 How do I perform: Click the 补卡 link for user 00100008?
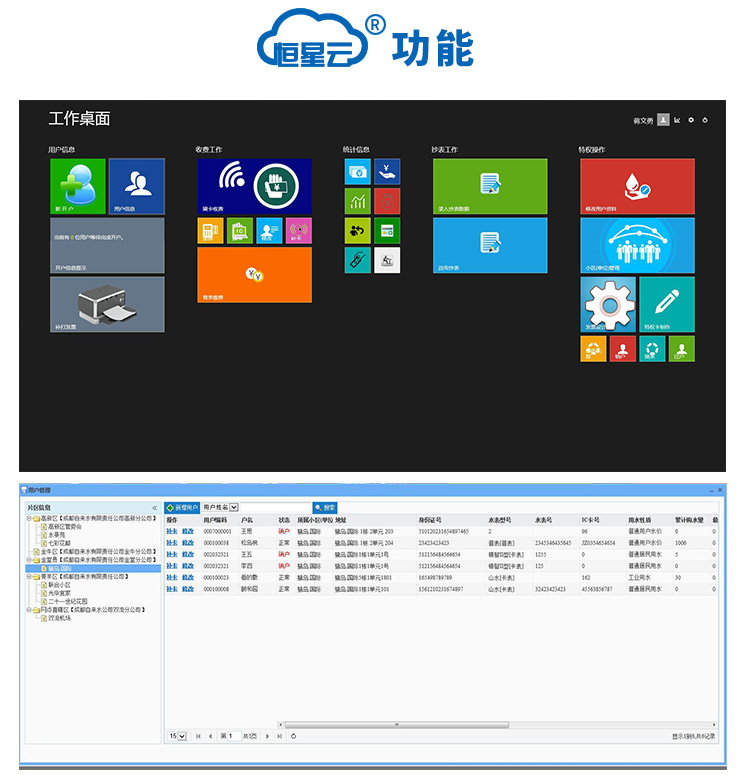tap(172, 589)
